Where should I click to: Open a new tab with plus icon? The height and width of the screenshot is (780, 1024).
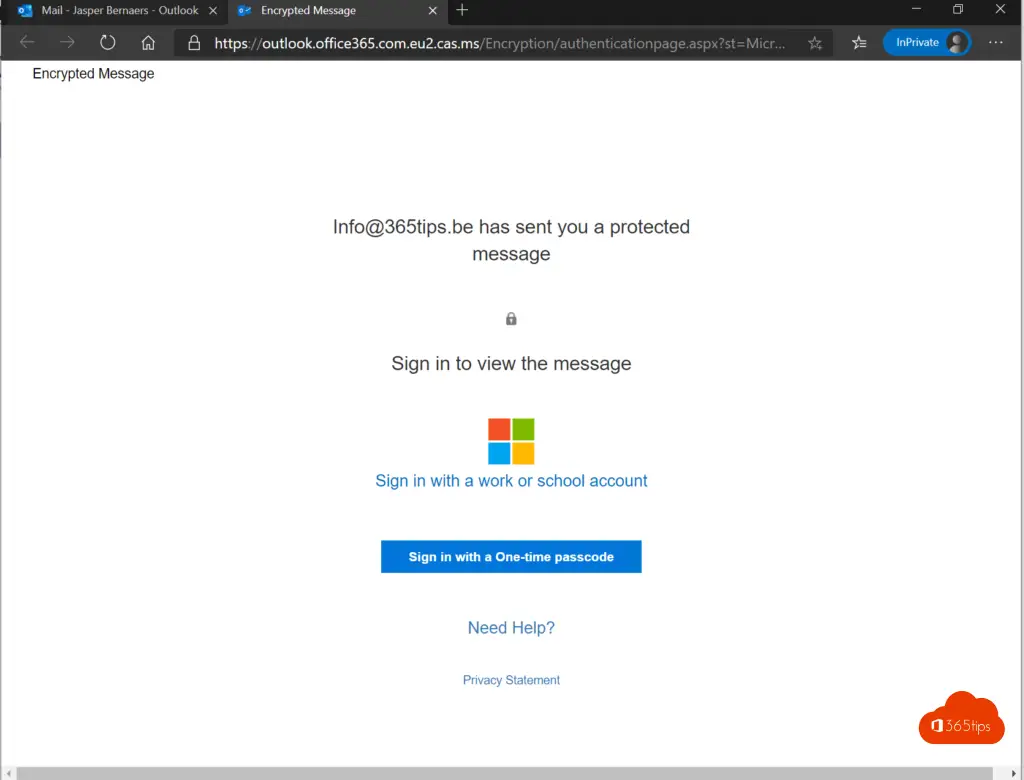click(x=462, y=10)
